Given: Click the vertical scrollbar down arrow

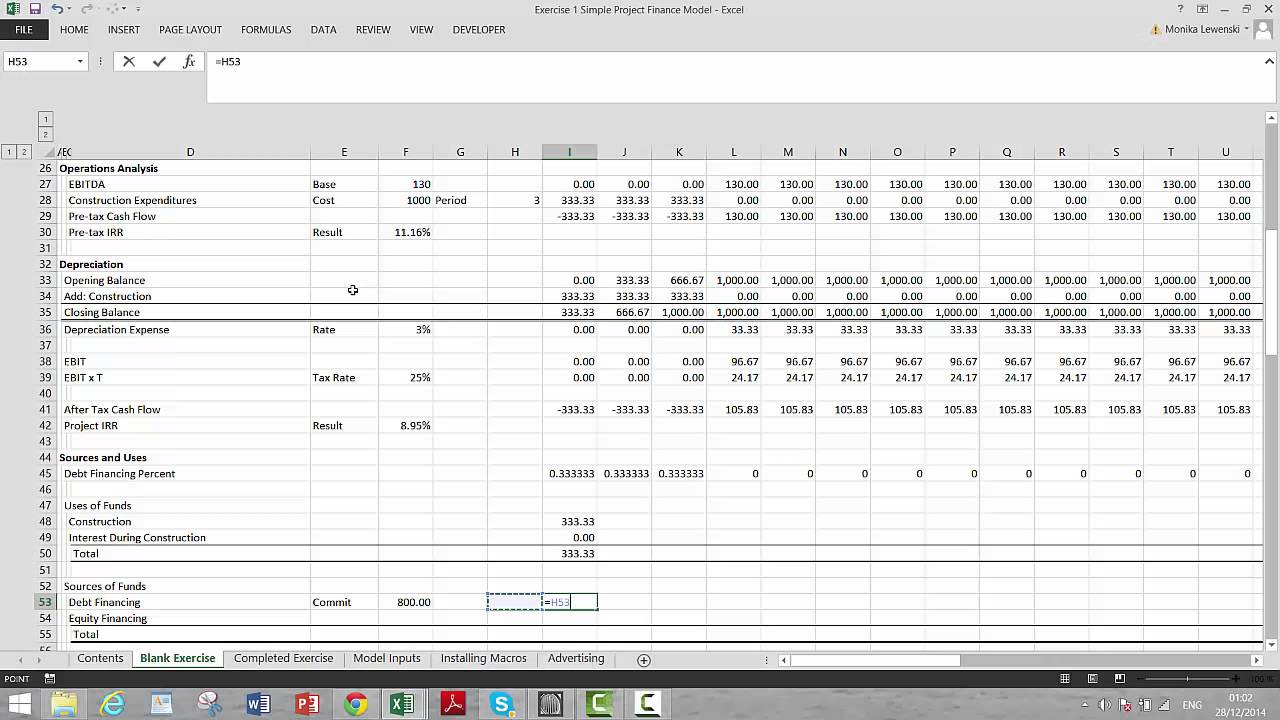Looking at the screenshot, I should [1271, 645].
